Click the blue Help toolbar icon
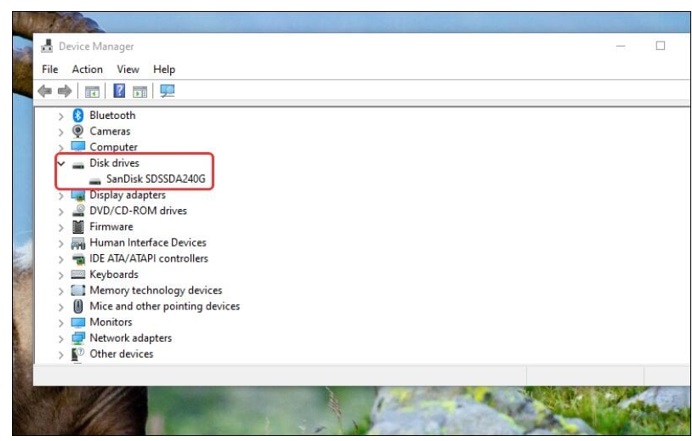Image resolution: width=692 pixels, height=441 pixels. [x=119, y=91]
